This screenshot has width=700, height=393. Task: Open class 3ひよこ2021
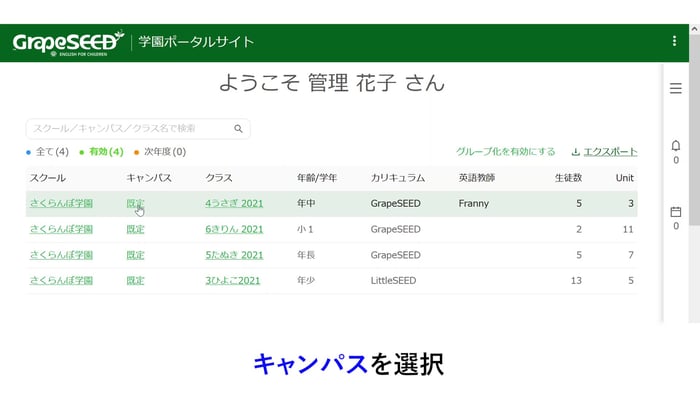232,280
